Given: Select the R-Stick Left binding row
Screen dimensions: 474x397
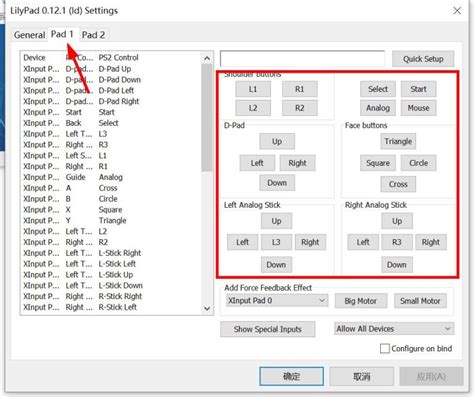Looking at the screenshot, I should pyautogui.click(x=111, y=307).
